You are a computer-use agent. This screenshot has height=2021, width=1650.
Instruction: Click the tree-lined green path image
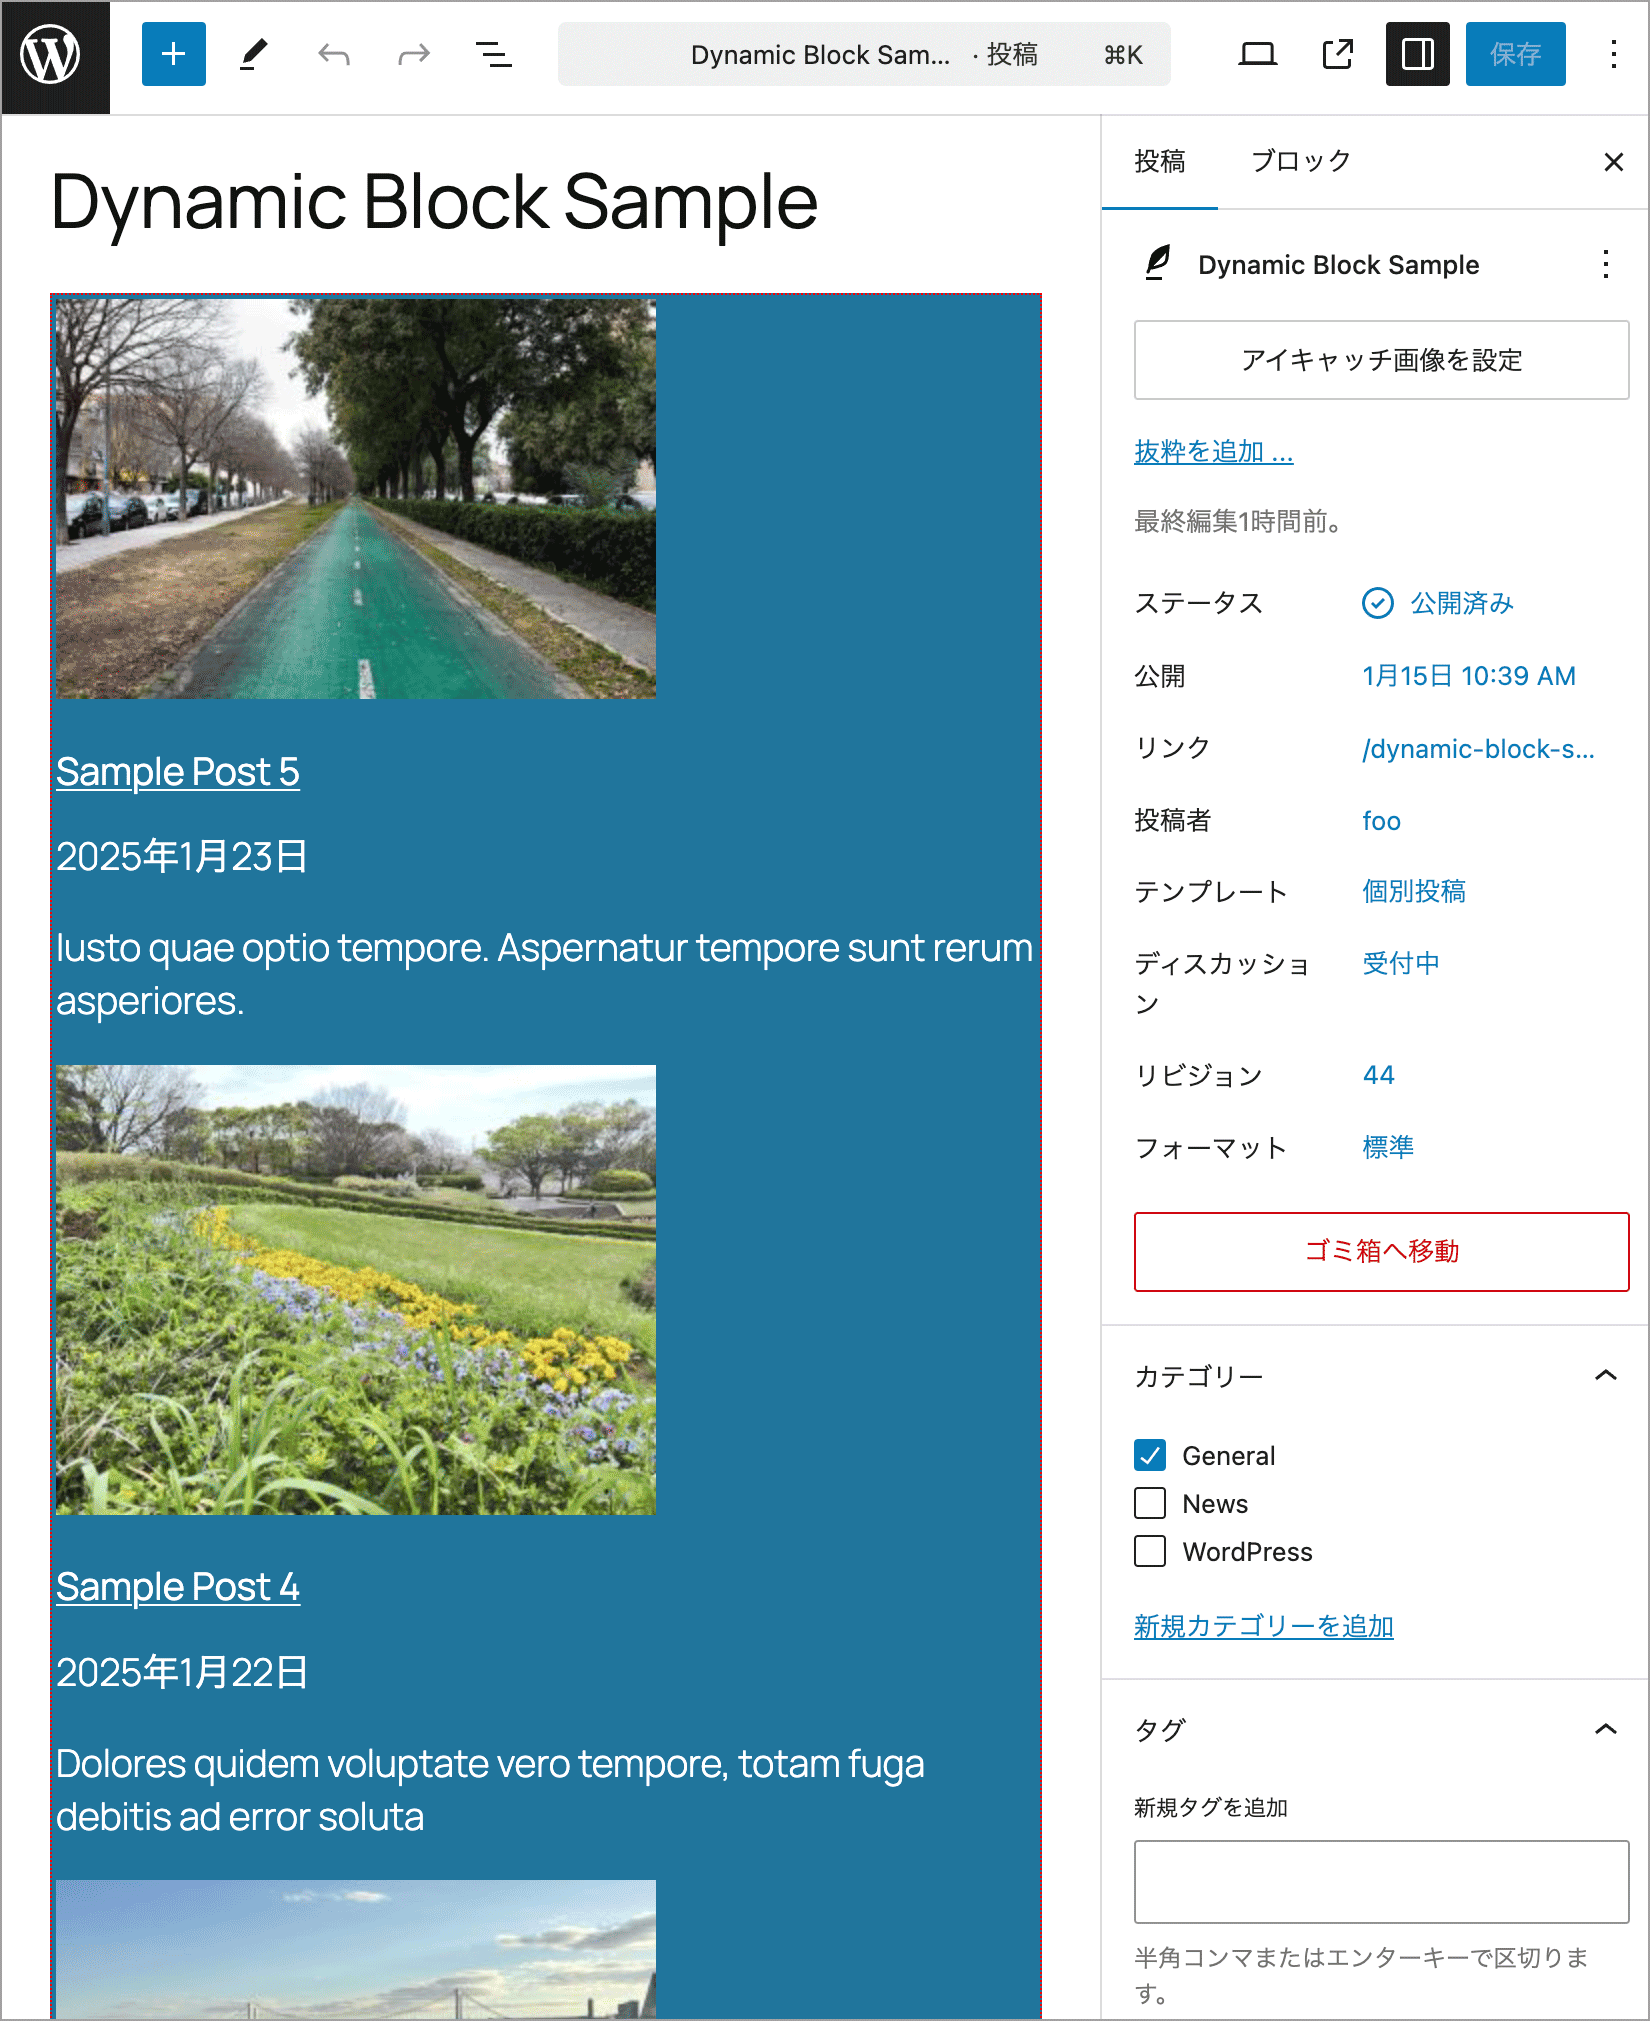click(x=356, y=499)
